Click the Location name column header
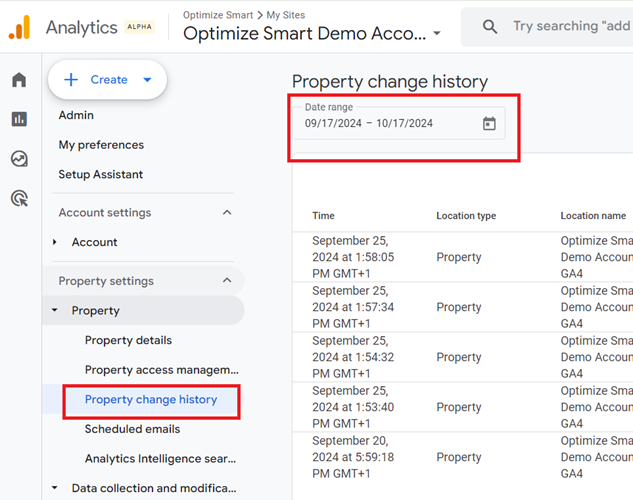633x500 pixels. (593, 216)
